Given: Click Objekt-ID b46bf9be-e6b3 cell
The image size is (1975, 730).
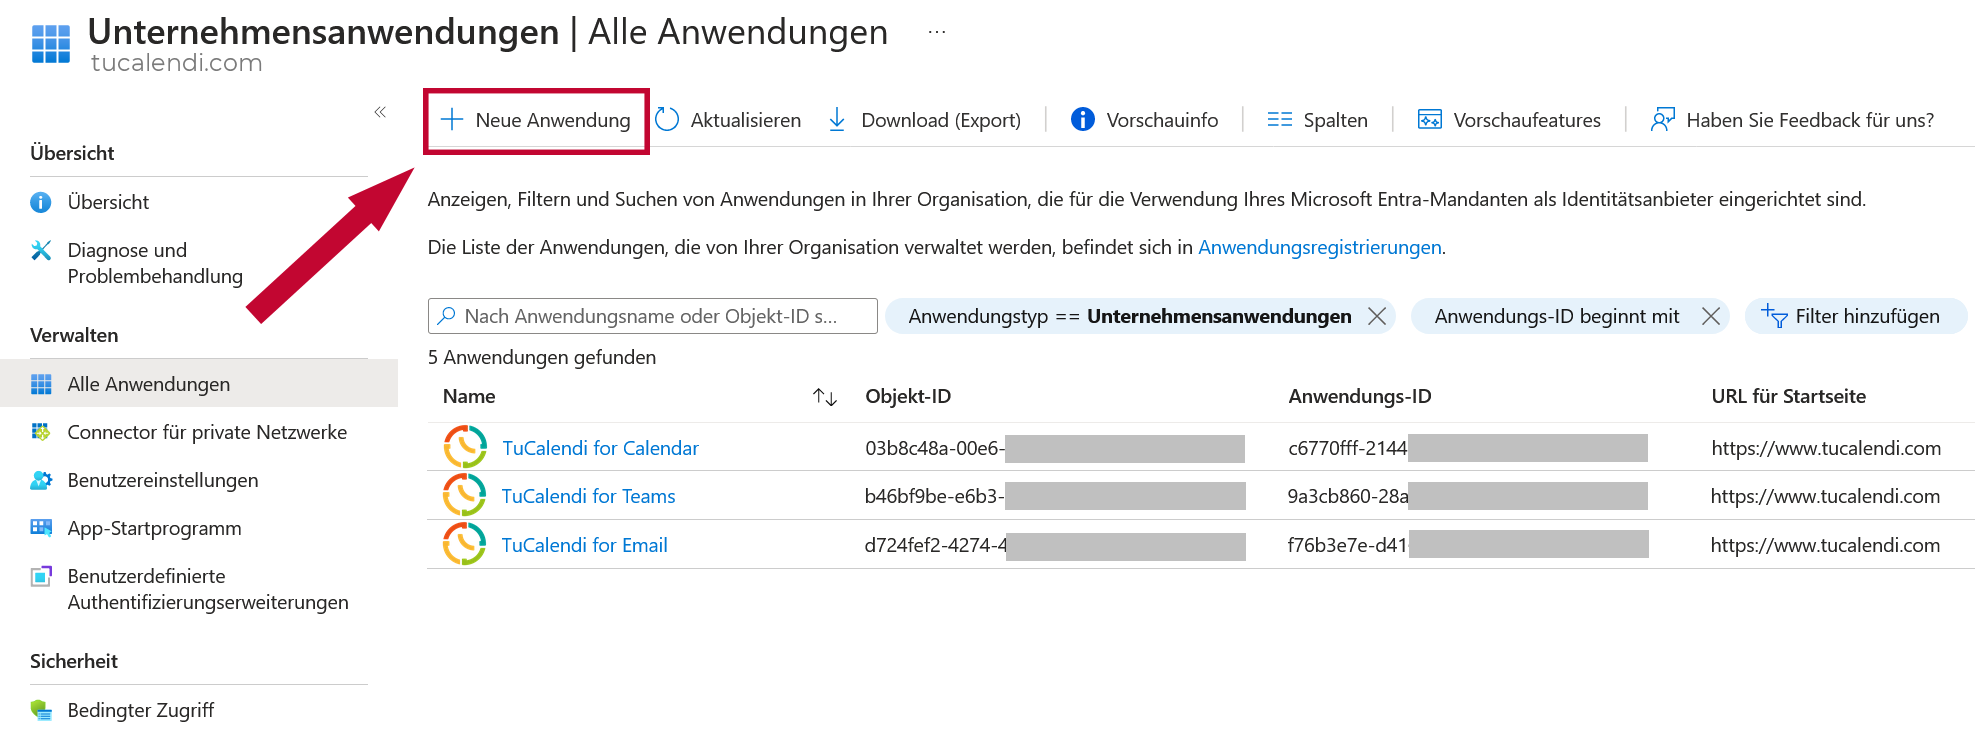Looking at the screenshot, I should pyautogui.click(x=1055, y=496).
